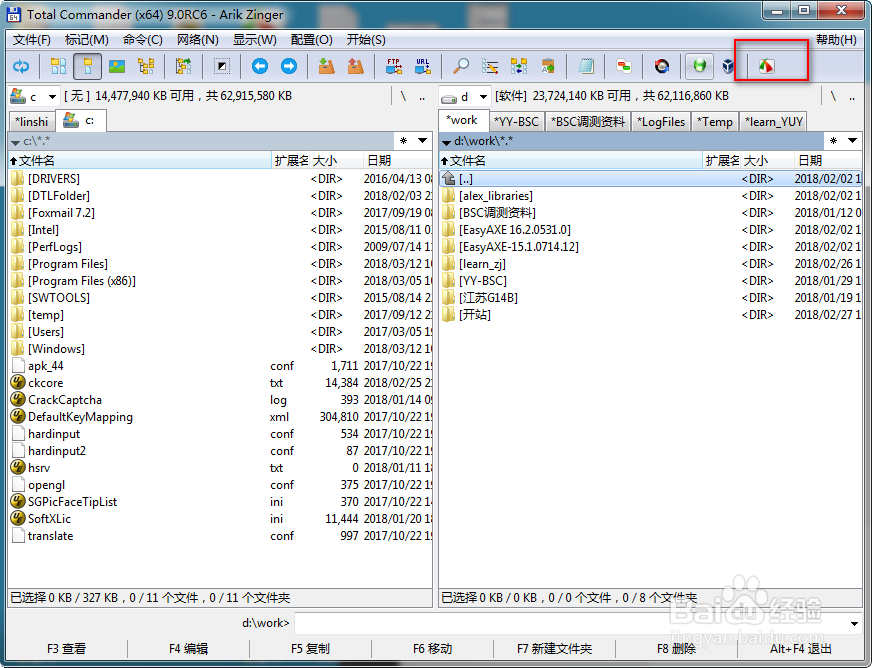
Task: Click F8 删除 button
Action: pos(676,649)
